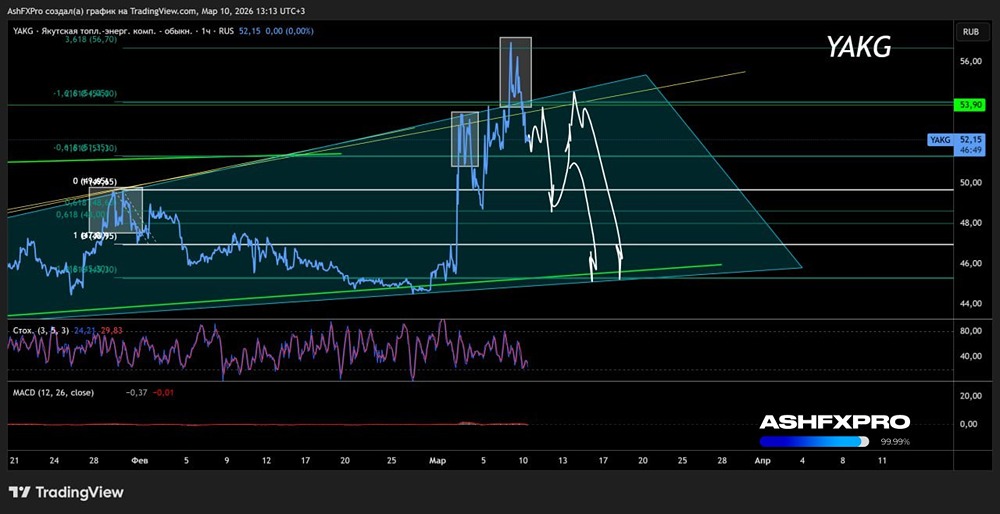Click the TradingView logo at bottom left
Screen dimensions: 1000x514
(x=66, y=492)
